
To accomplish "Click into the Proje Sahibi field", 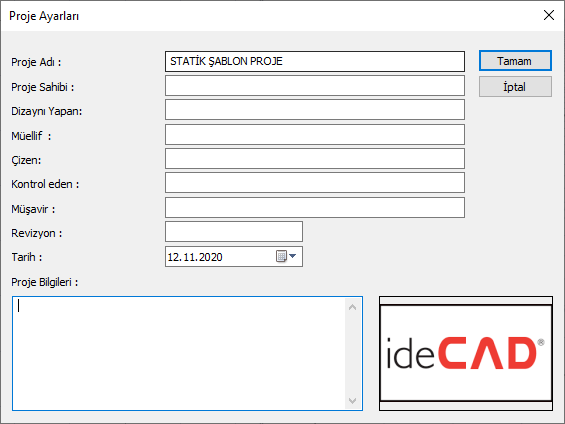I will [315, 86].
